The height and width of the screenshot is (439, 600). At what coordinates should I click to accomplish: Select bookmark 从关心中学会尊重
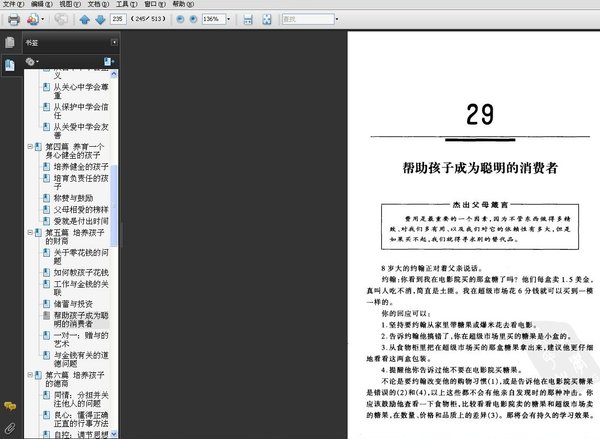(x=81, y=91)
